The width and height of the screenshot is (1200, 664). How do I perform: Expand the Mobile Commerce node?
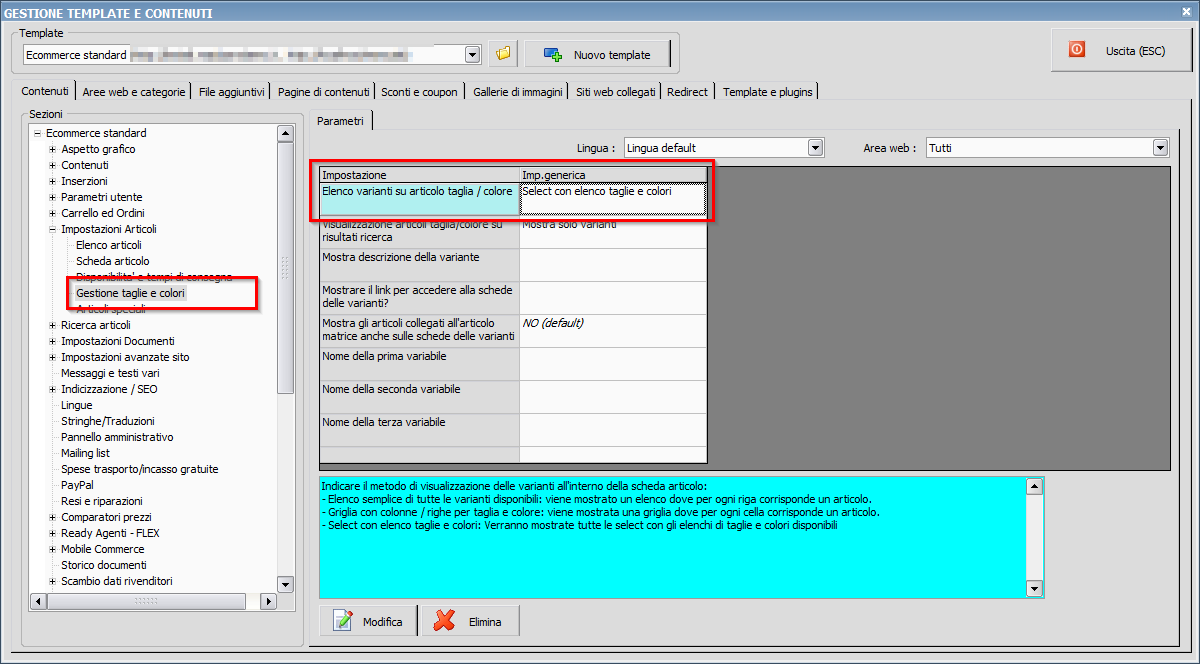[52, 549]
